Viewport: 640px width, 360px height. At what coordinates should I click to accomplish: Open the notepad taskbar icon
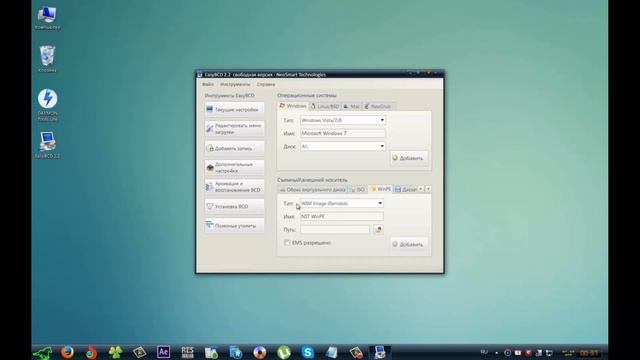[332, 352]
